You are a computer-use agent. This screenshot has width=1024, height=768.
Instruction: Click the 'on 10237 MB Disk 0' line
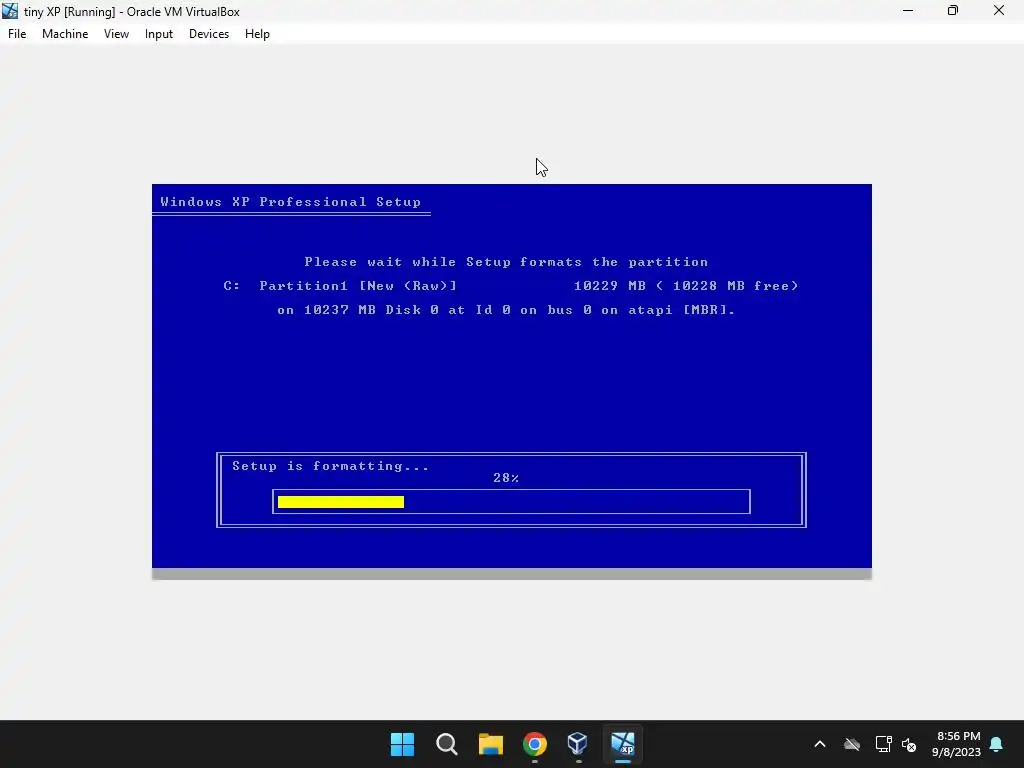pos(506,310)
